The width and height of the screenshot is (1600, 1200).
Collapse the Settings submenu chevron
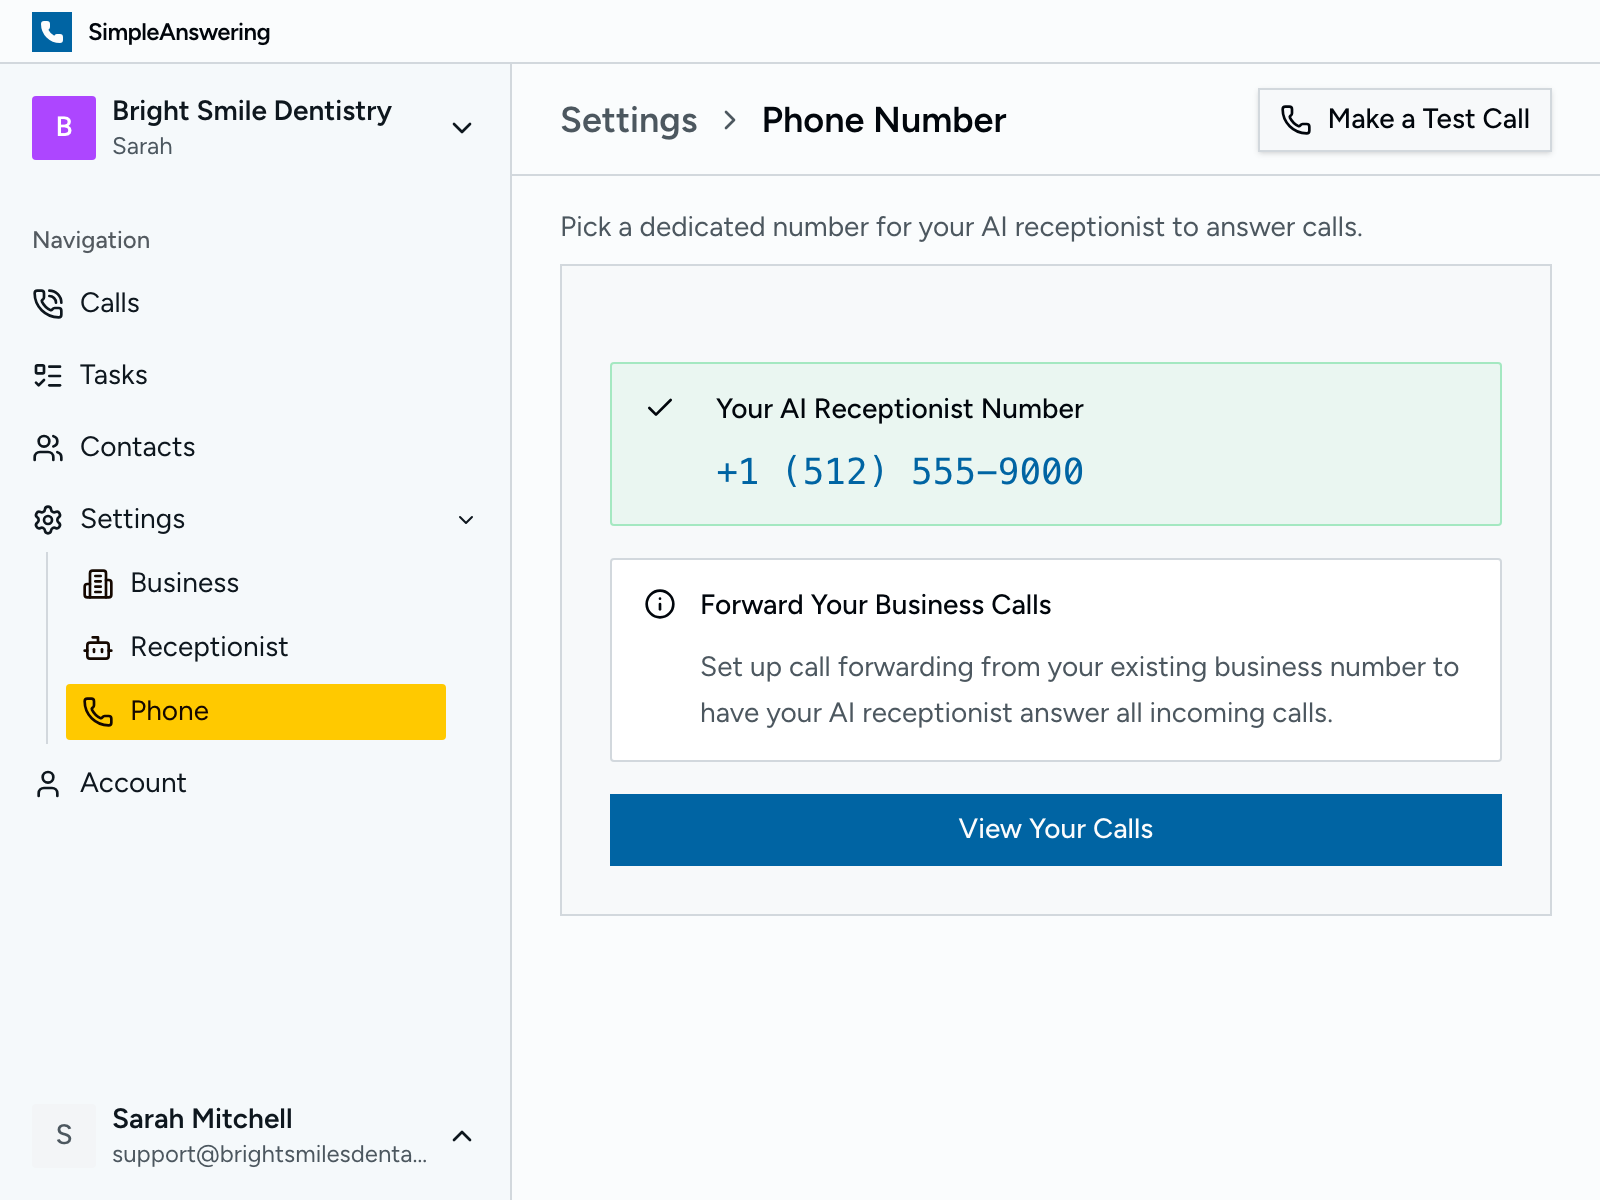pyautogui.click(x=464, y=520)
